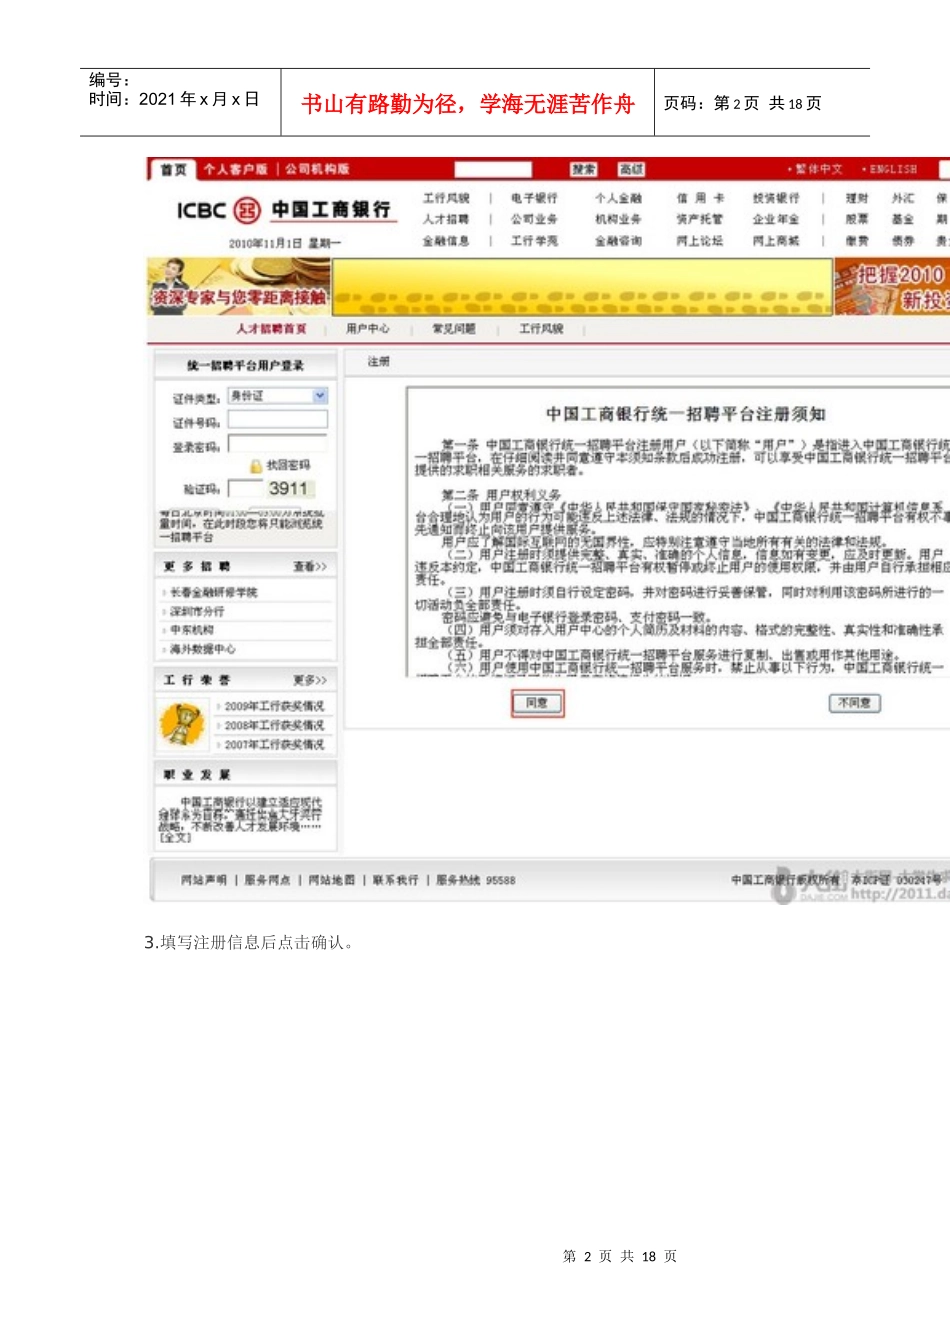
Task: Go to 人才招聘首页 in sub navigation
Action: (271, 329)
